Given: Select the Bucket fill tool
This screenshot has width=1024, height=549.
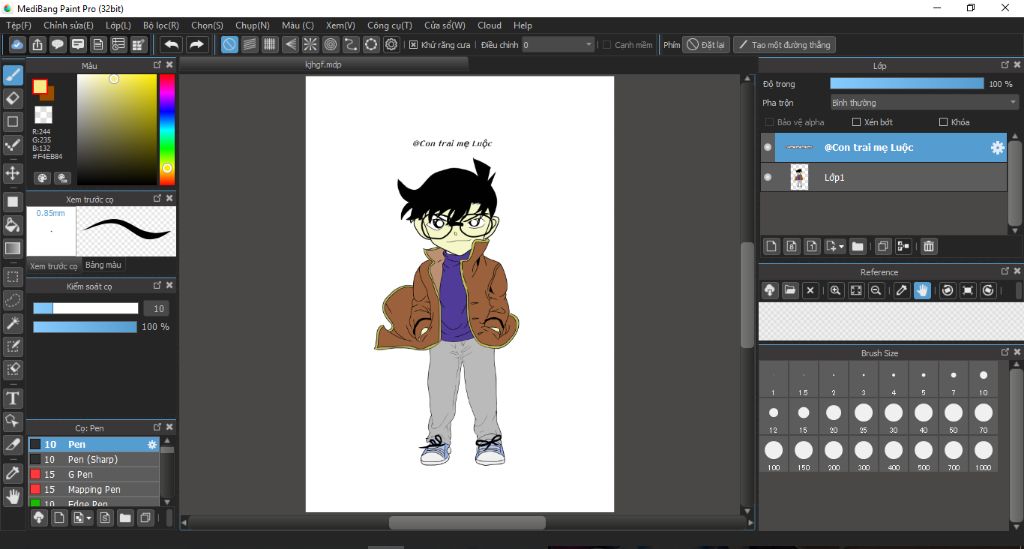Looking at the screenshot, I should click(12, 225).
